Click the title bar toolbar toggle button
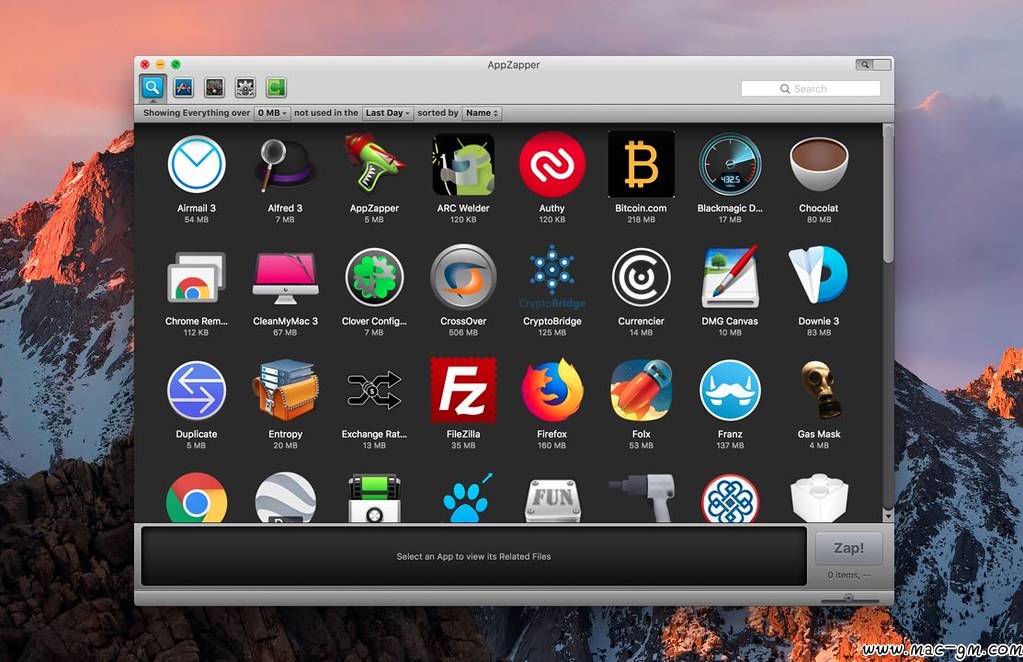 pos(873,65)
